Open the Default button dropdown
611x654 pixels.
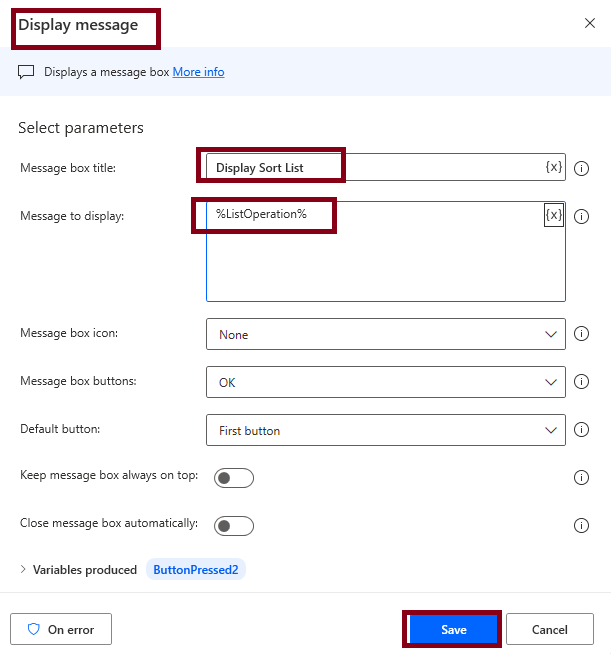point(385,430)
